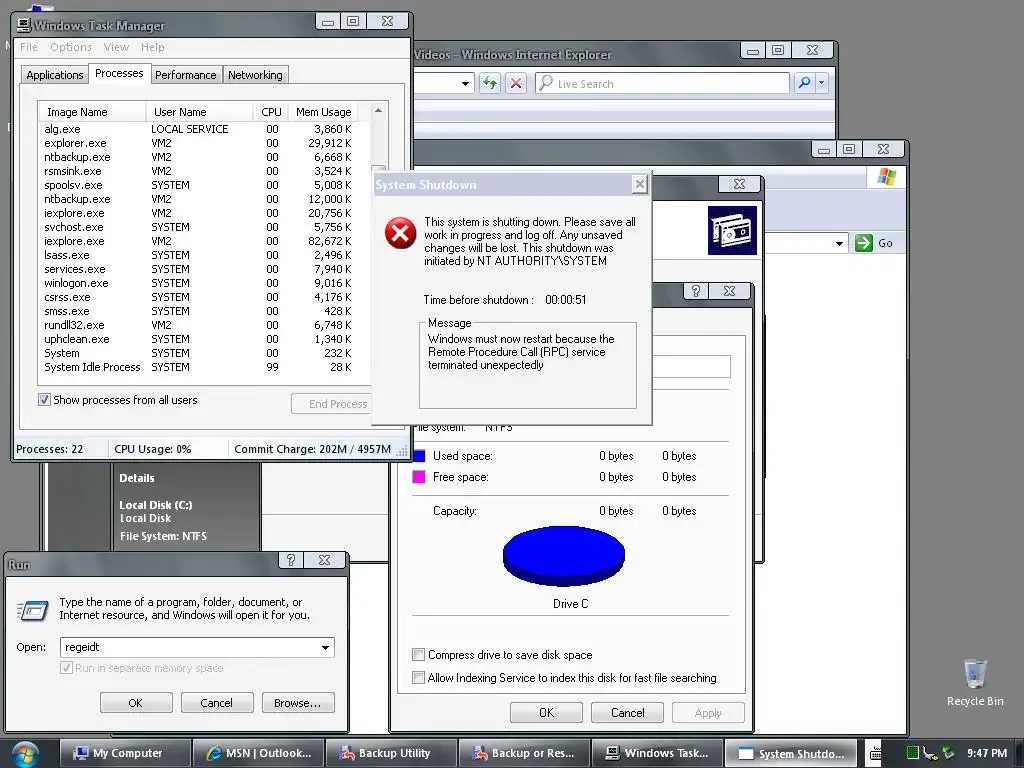Click OK in the Run dialog

(x=136, y=703)
